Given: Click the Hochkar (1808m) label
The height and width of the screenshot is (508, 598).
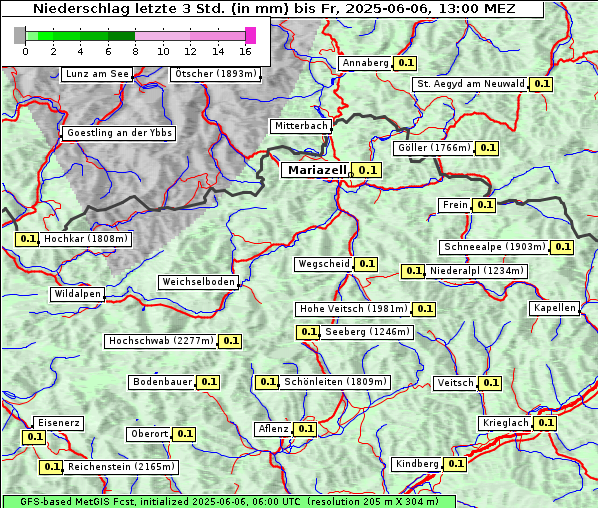Looking at the screenshot, I should click(85, 239).
